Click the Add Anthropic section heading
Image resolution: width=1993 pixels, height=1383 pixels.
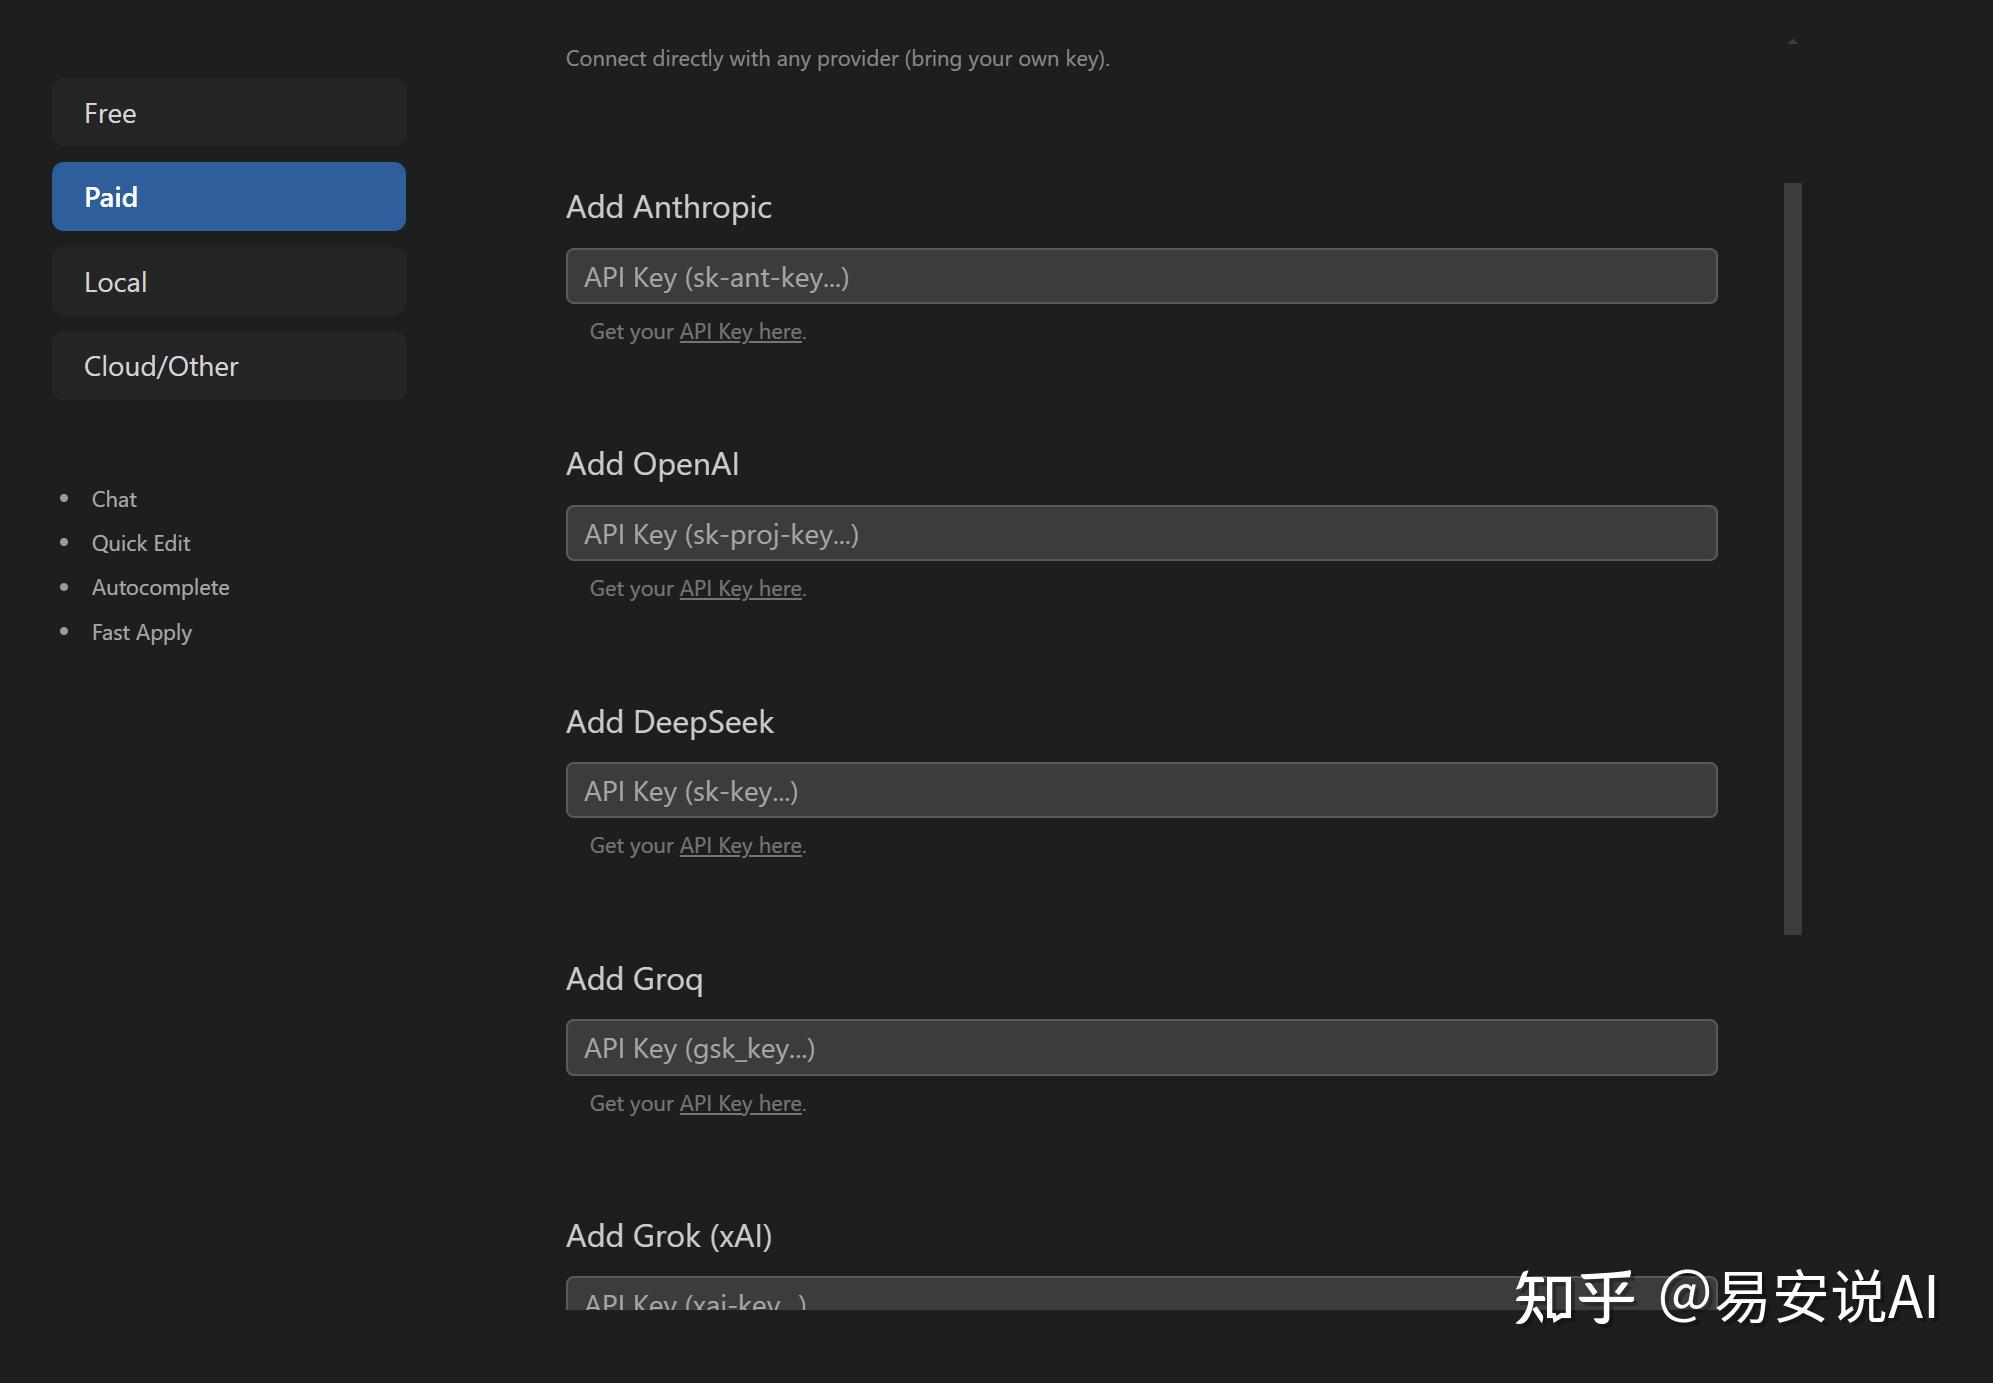[x=669, y=207]
